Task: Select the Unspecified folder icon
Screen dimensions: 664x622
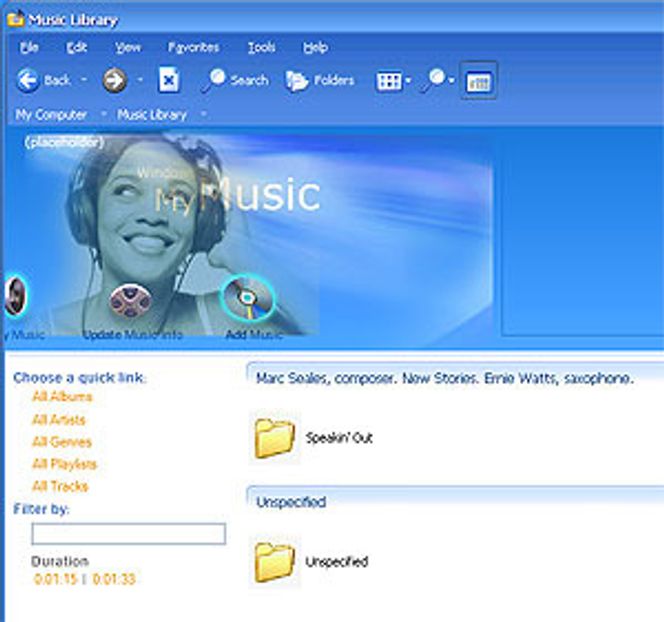Action: tap(275, 561)
